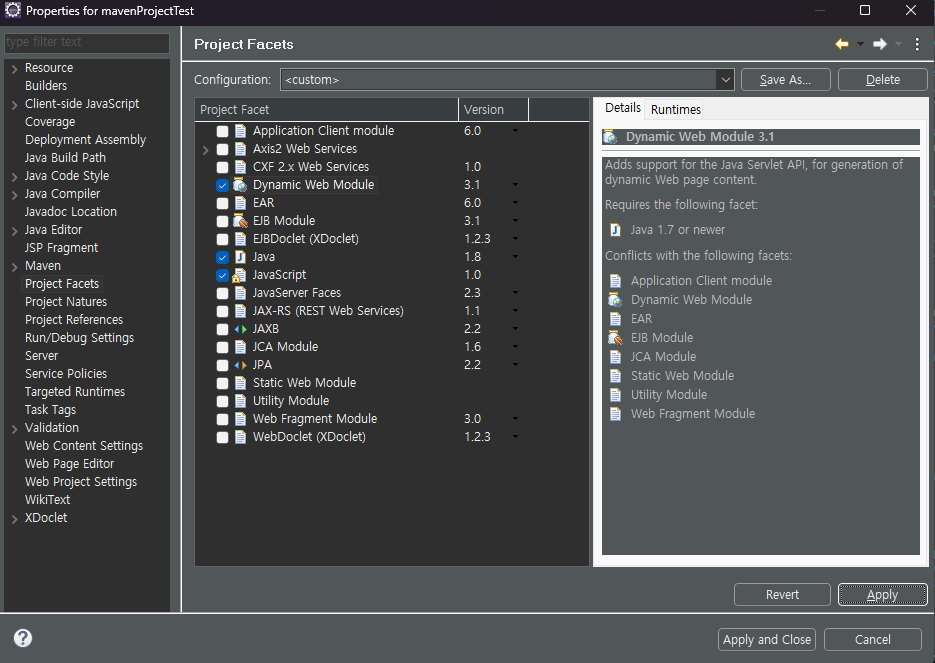Click the Apply button
935x663 pixels.
click(x=883, y=594)
